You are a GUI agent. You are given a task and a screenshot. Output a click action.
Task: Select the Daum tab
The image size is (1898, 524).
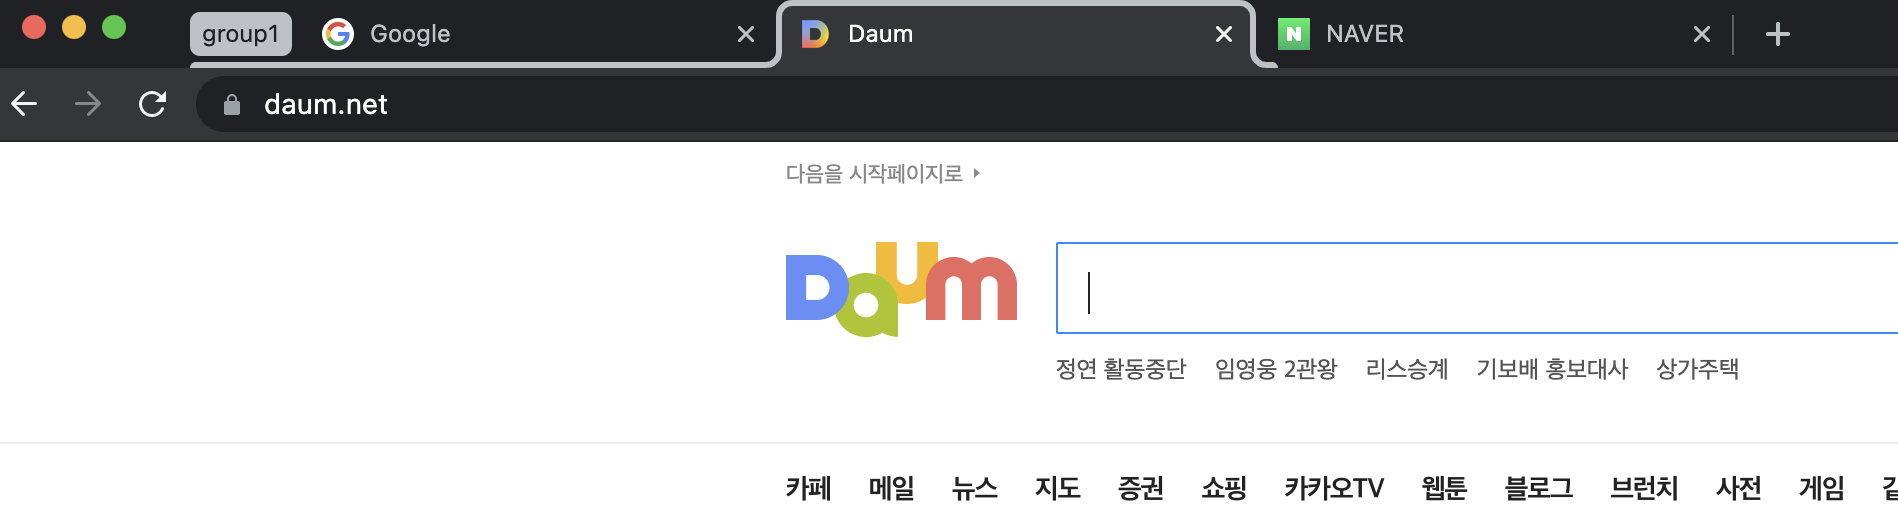tap(1016, 34)
